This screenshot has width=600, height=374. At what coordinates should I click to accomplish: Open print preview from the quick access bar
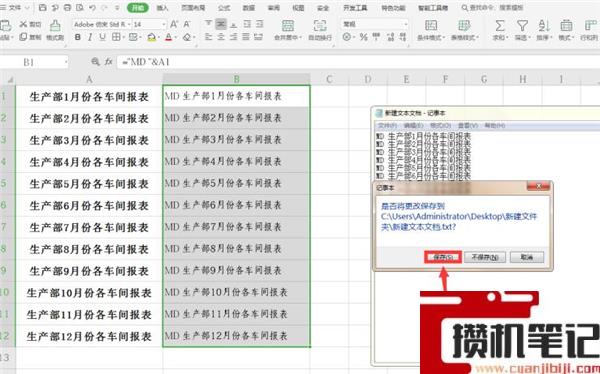(x=80, y=8)
